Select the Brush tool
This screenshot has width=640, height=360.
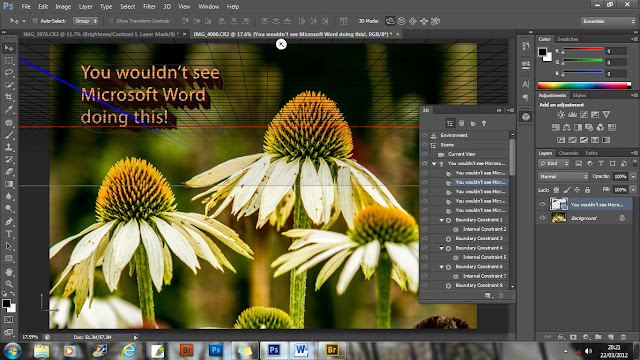9,135
